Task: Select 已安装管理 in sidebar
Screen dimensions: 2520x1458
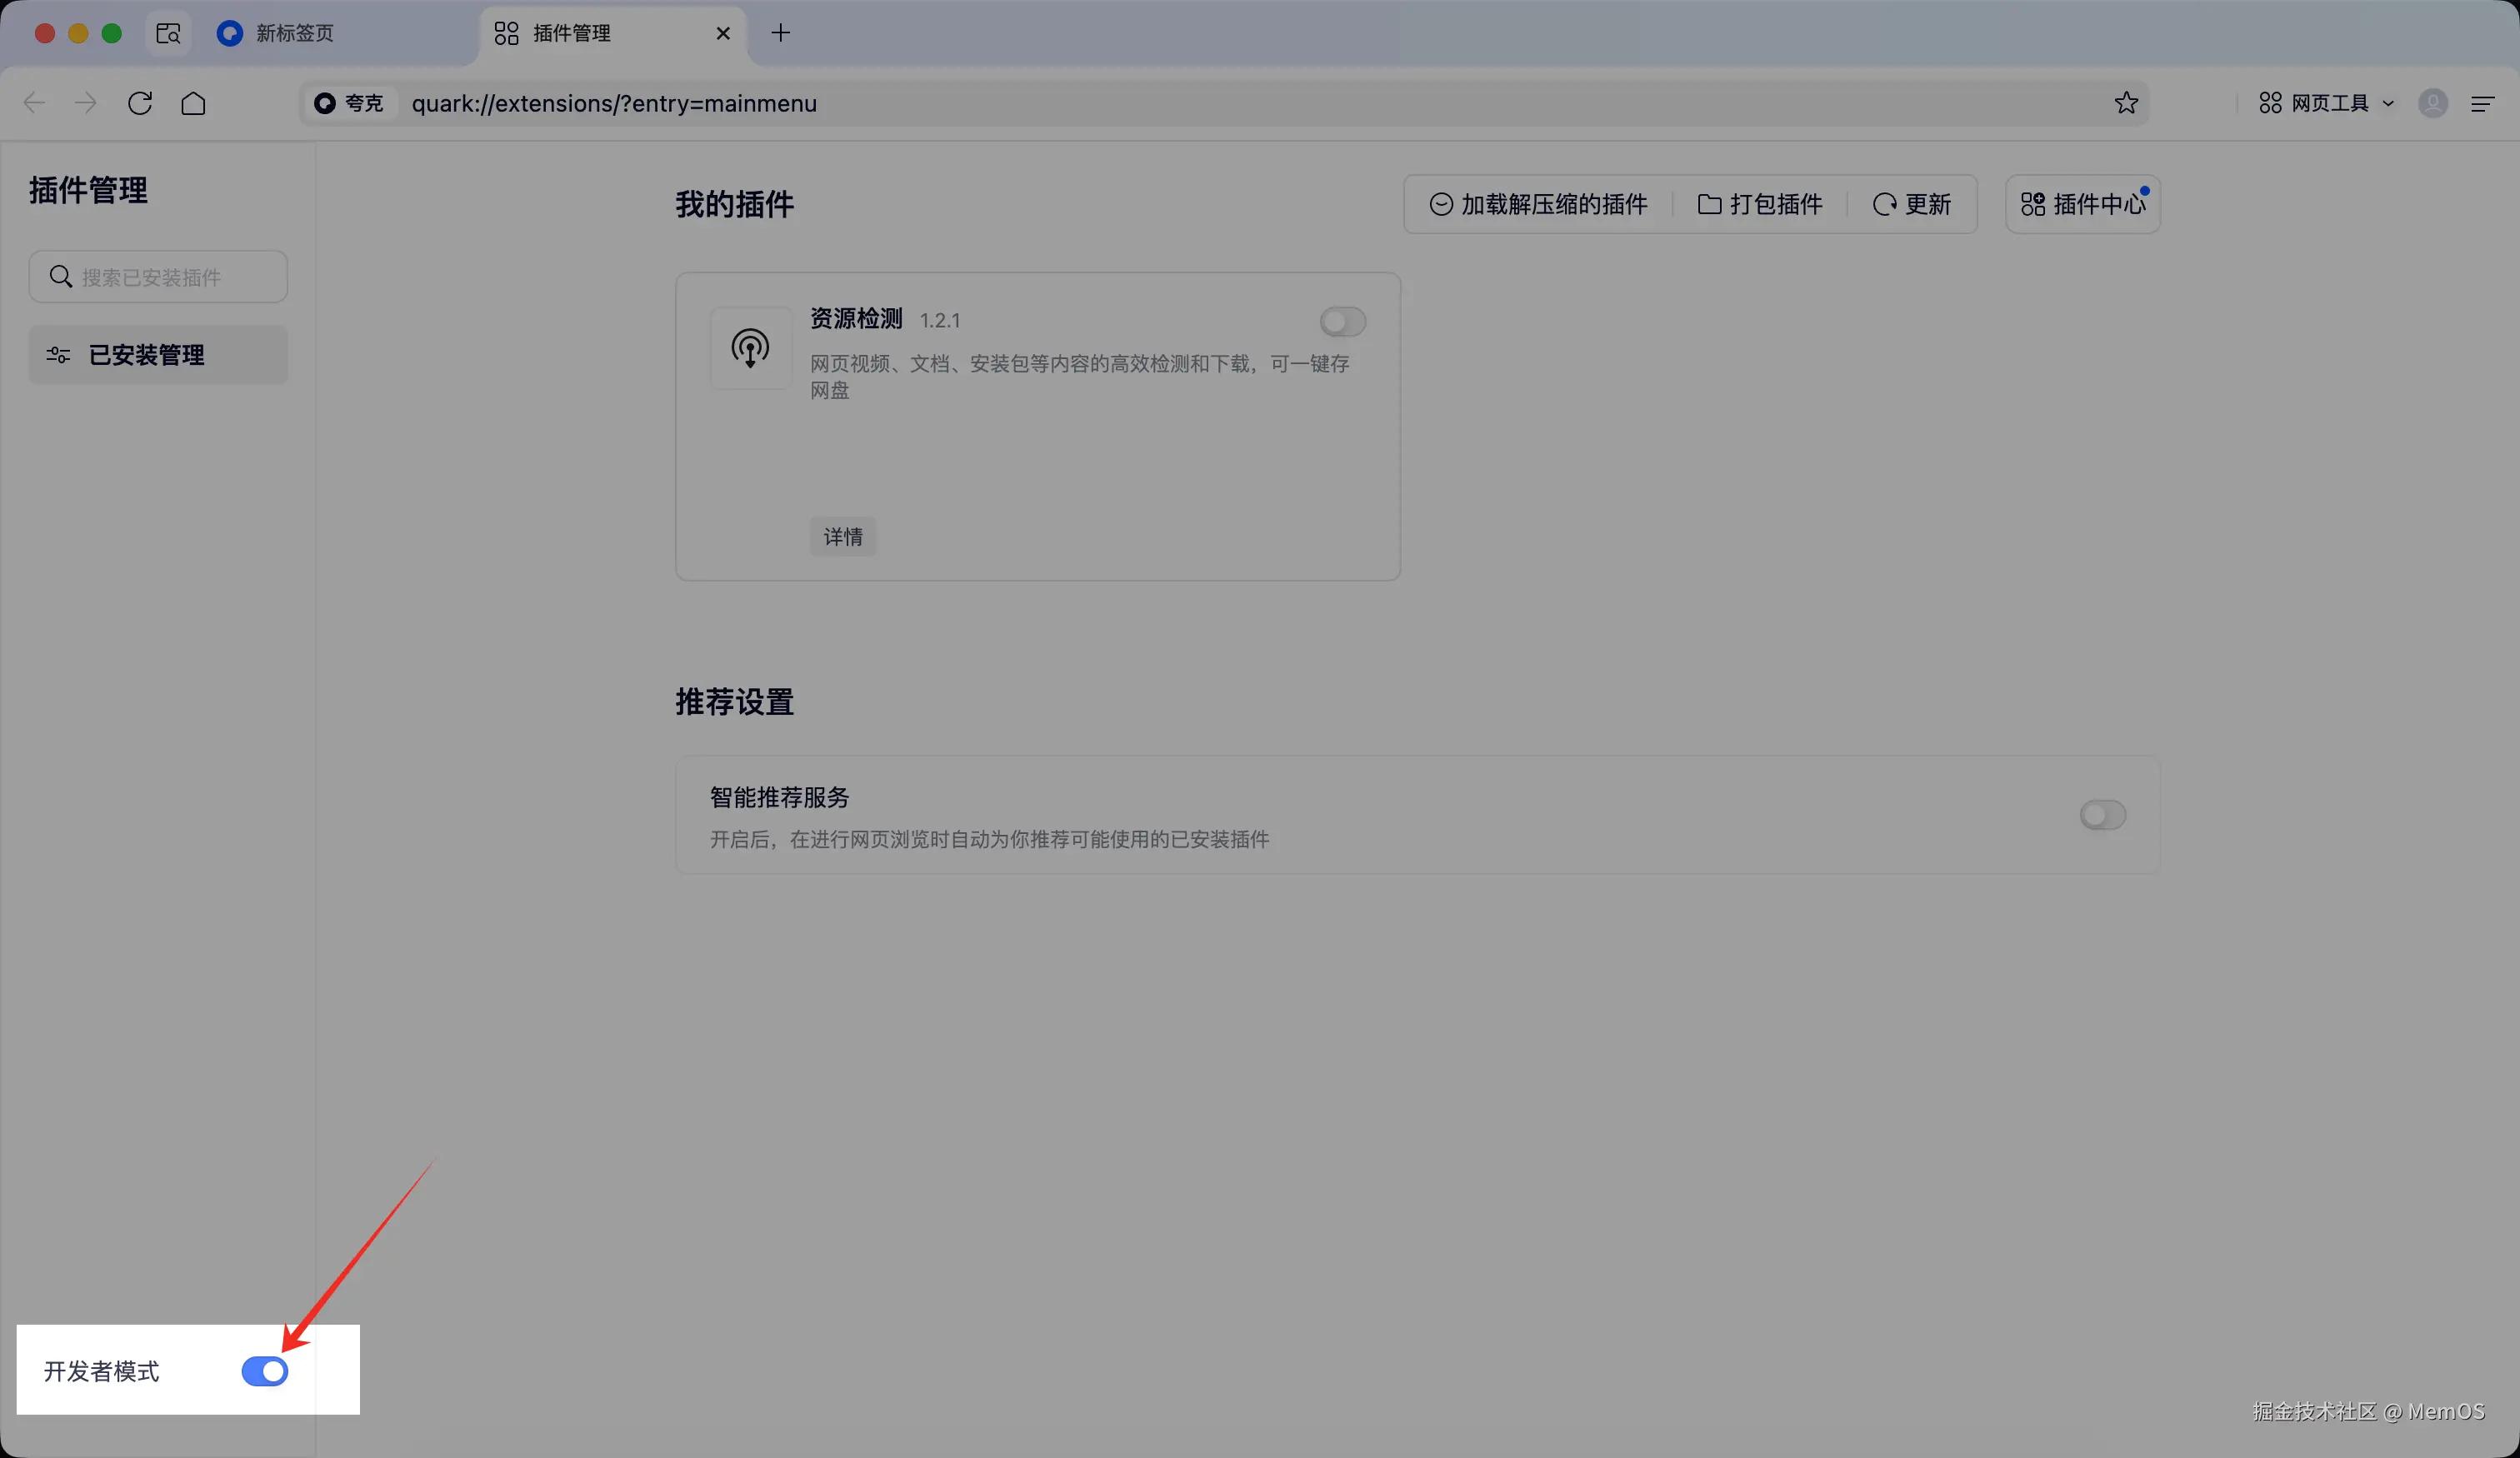Action: tap(158, 355)
